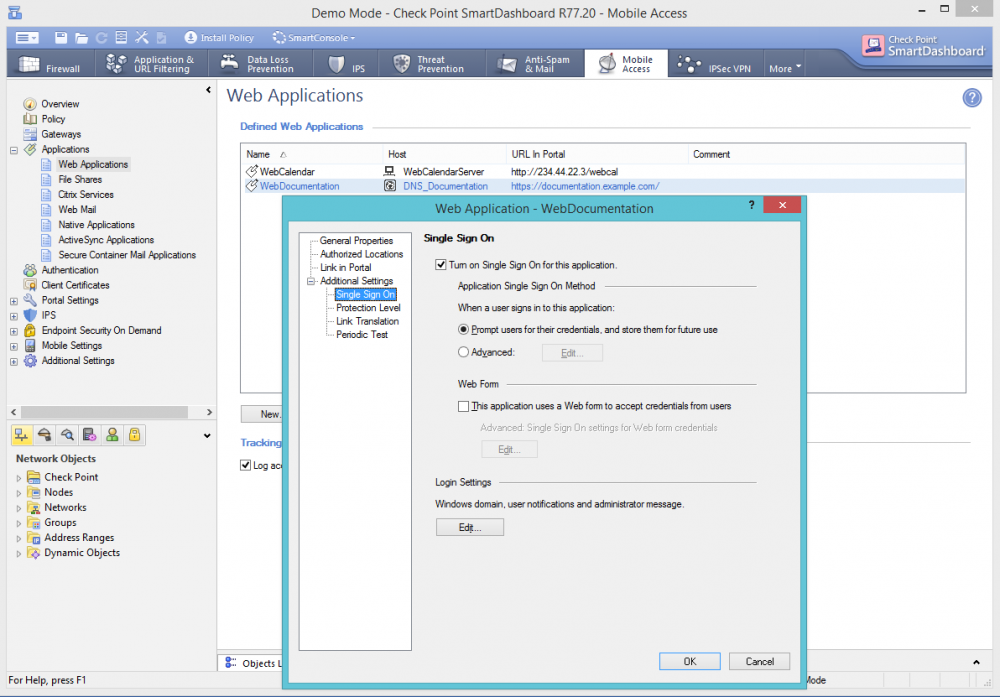Click the Resources magnifier toolbar icon
The image size is (1000, 697).
[x=67, y=435]
